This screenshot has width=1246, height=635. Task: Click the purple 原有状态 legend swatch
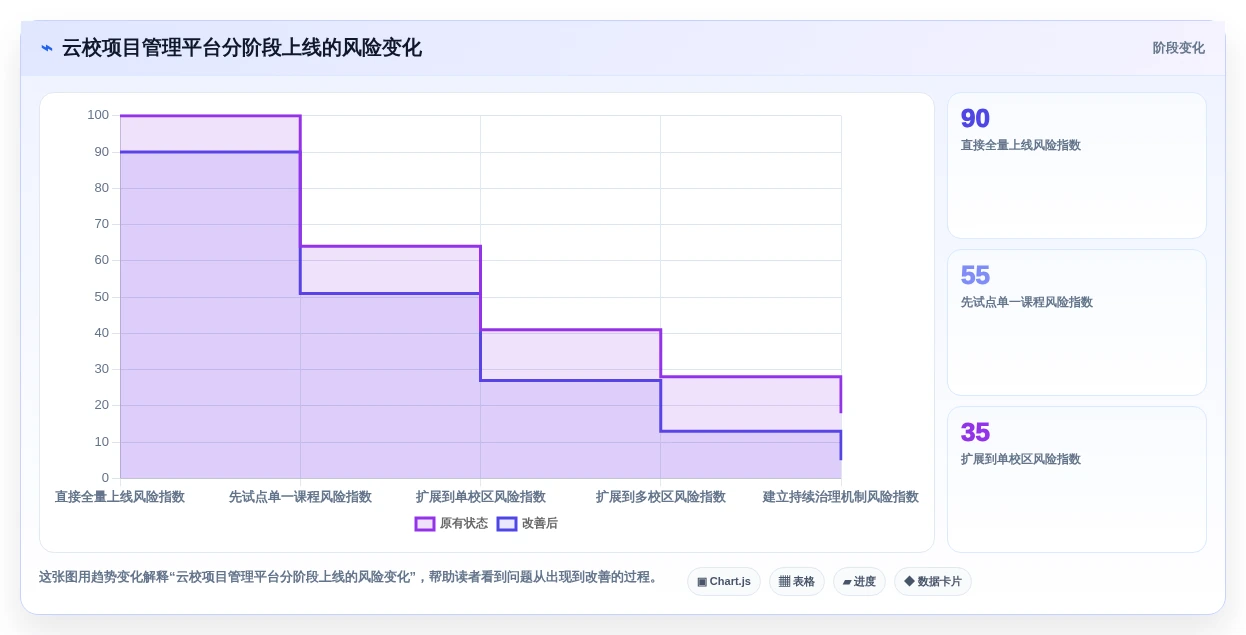tap(425, 523)
